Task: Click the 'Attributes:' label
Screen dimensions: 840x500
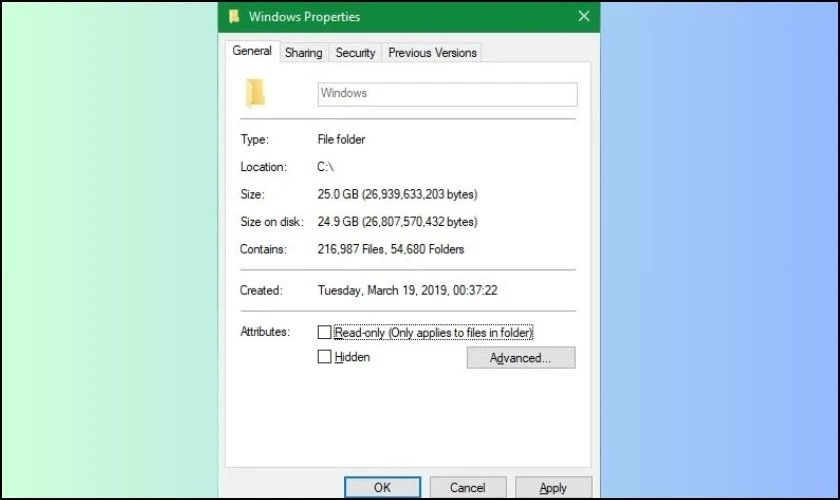Action: pos(265,332)
